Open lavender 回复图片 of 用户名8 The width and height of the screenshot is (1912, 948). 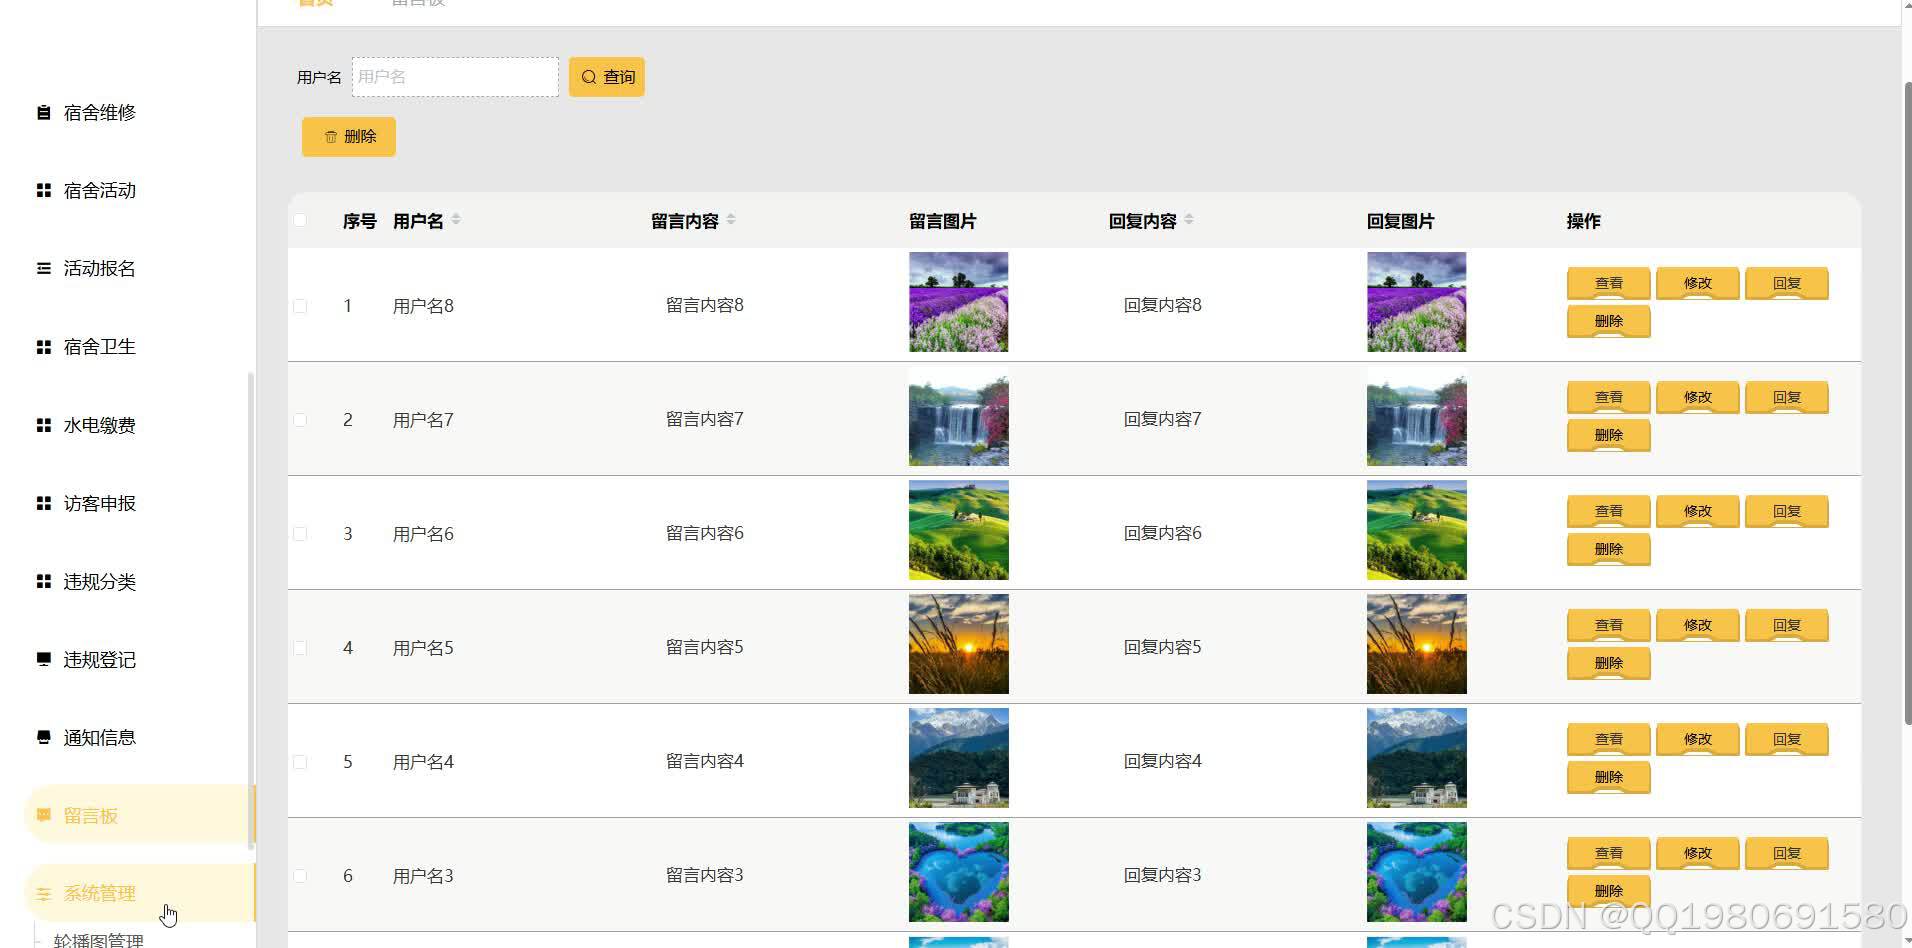(x=1416, y=302)
